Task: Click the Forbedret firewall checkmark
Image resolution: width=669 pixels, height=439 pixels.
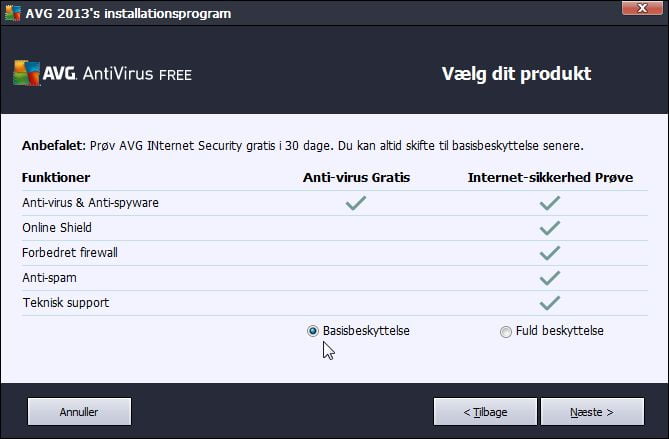Action: pyautogui.click(x=550, y=253)
